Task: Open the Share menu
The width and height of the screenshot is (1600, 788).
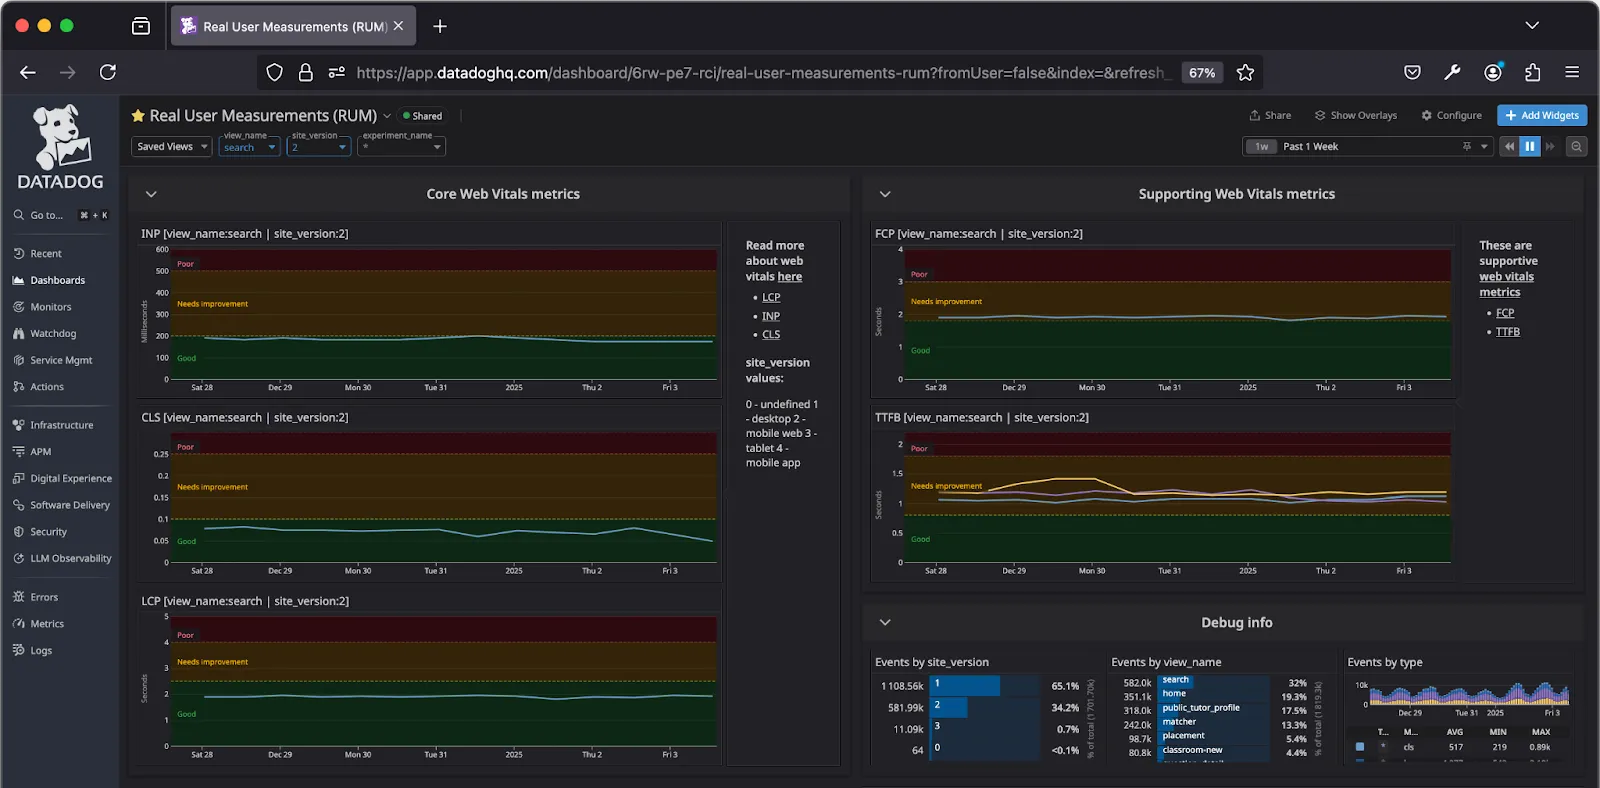Action: (x=1270, y=116)
